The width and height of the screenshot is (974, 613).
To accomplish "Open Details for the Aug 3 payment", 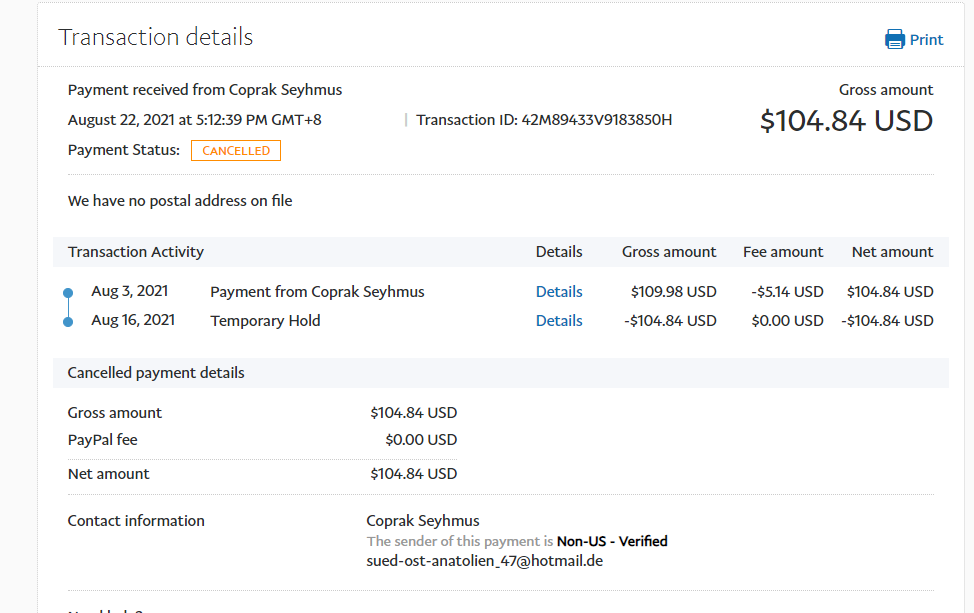I will point(559,292).
